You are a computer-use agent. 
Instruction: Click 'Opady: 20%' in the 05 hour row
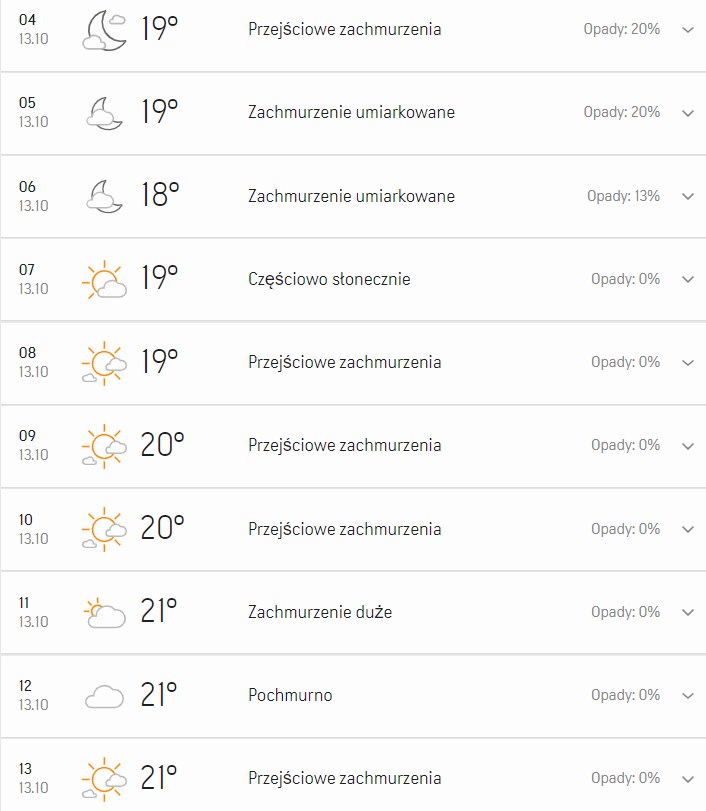pos(621,112)
